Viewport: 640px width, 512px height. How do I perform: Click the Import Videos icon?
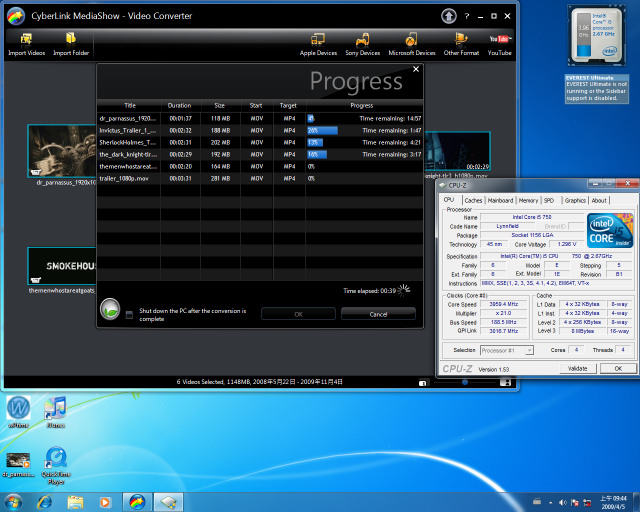click(x=26, y=44)
